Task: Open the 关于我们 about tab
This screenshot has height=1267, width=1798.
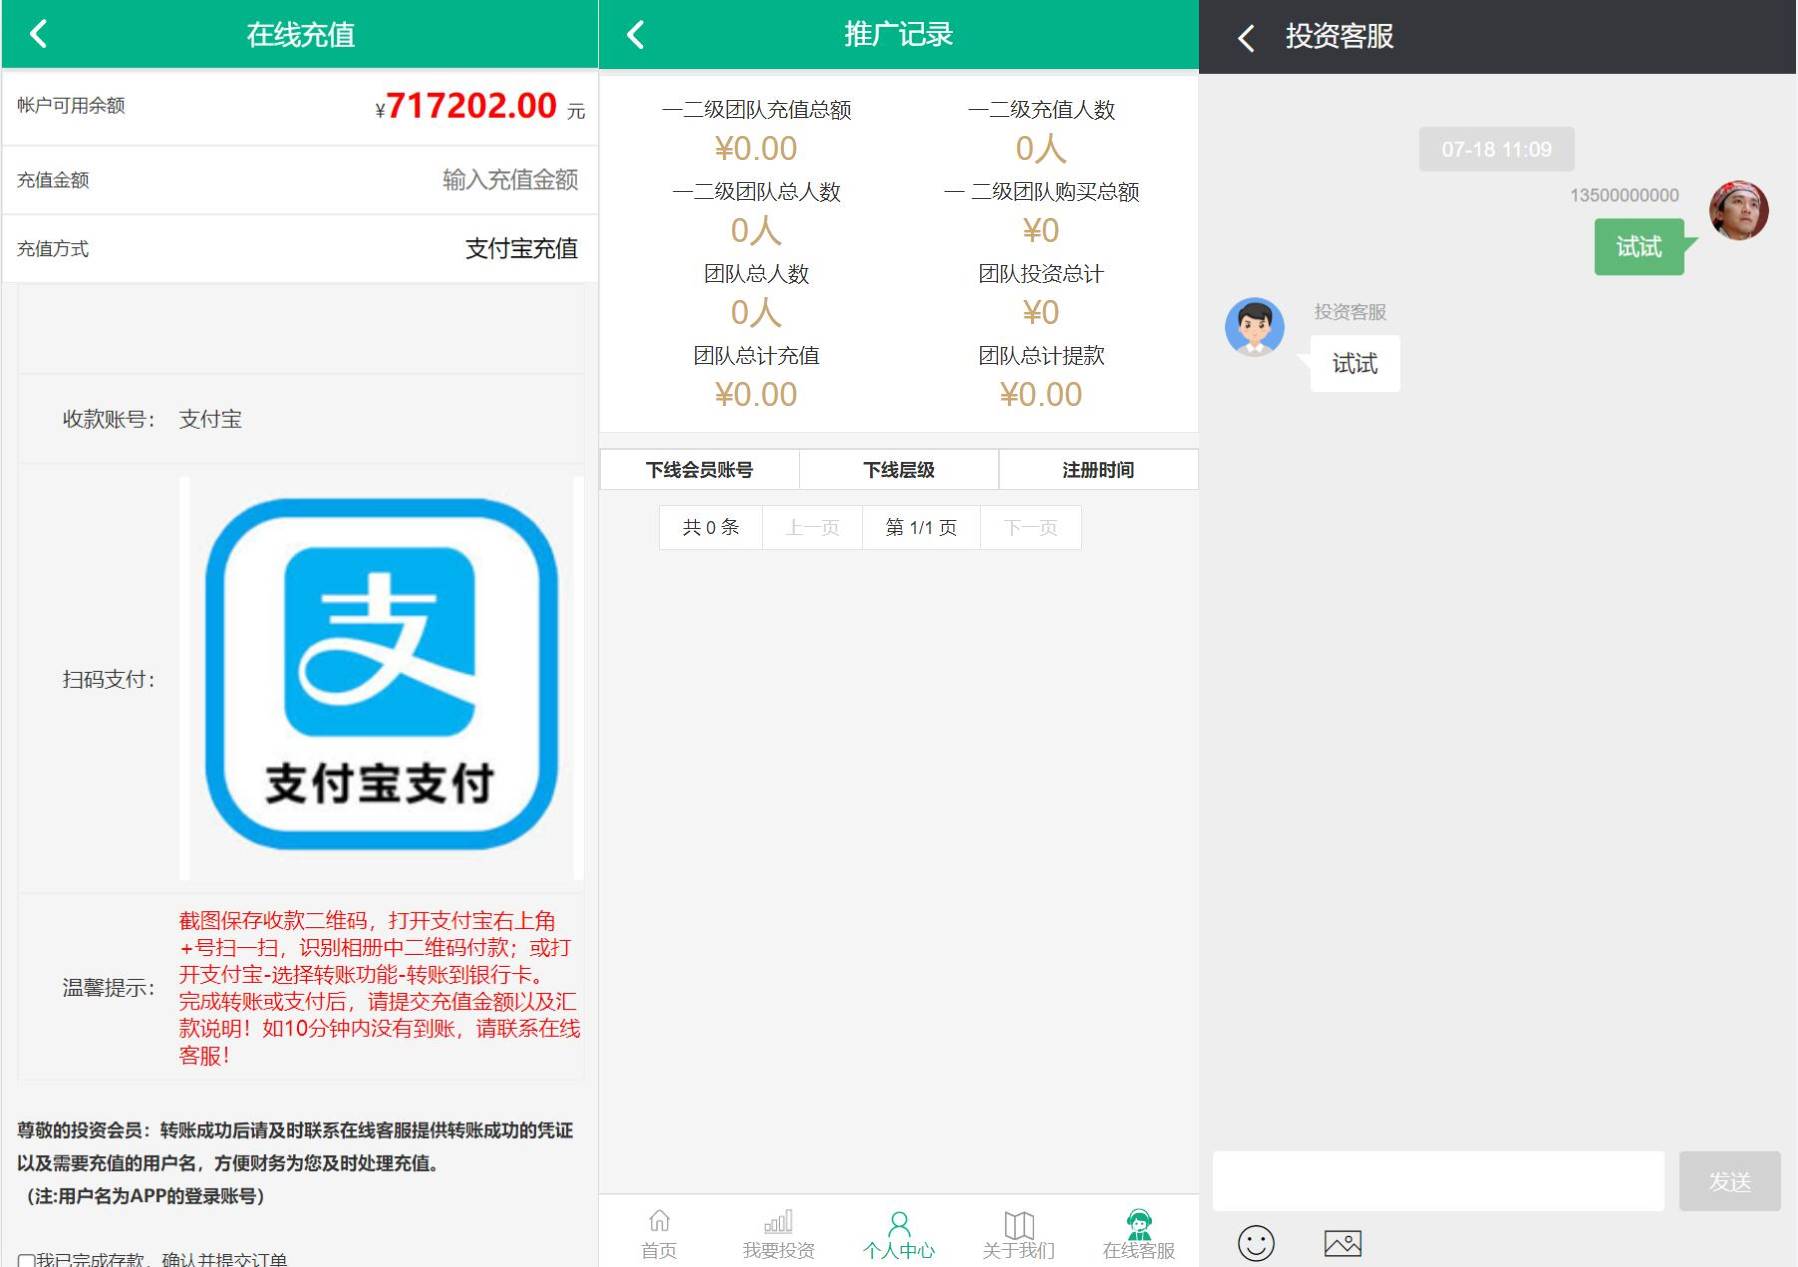Action: 1018,1234
